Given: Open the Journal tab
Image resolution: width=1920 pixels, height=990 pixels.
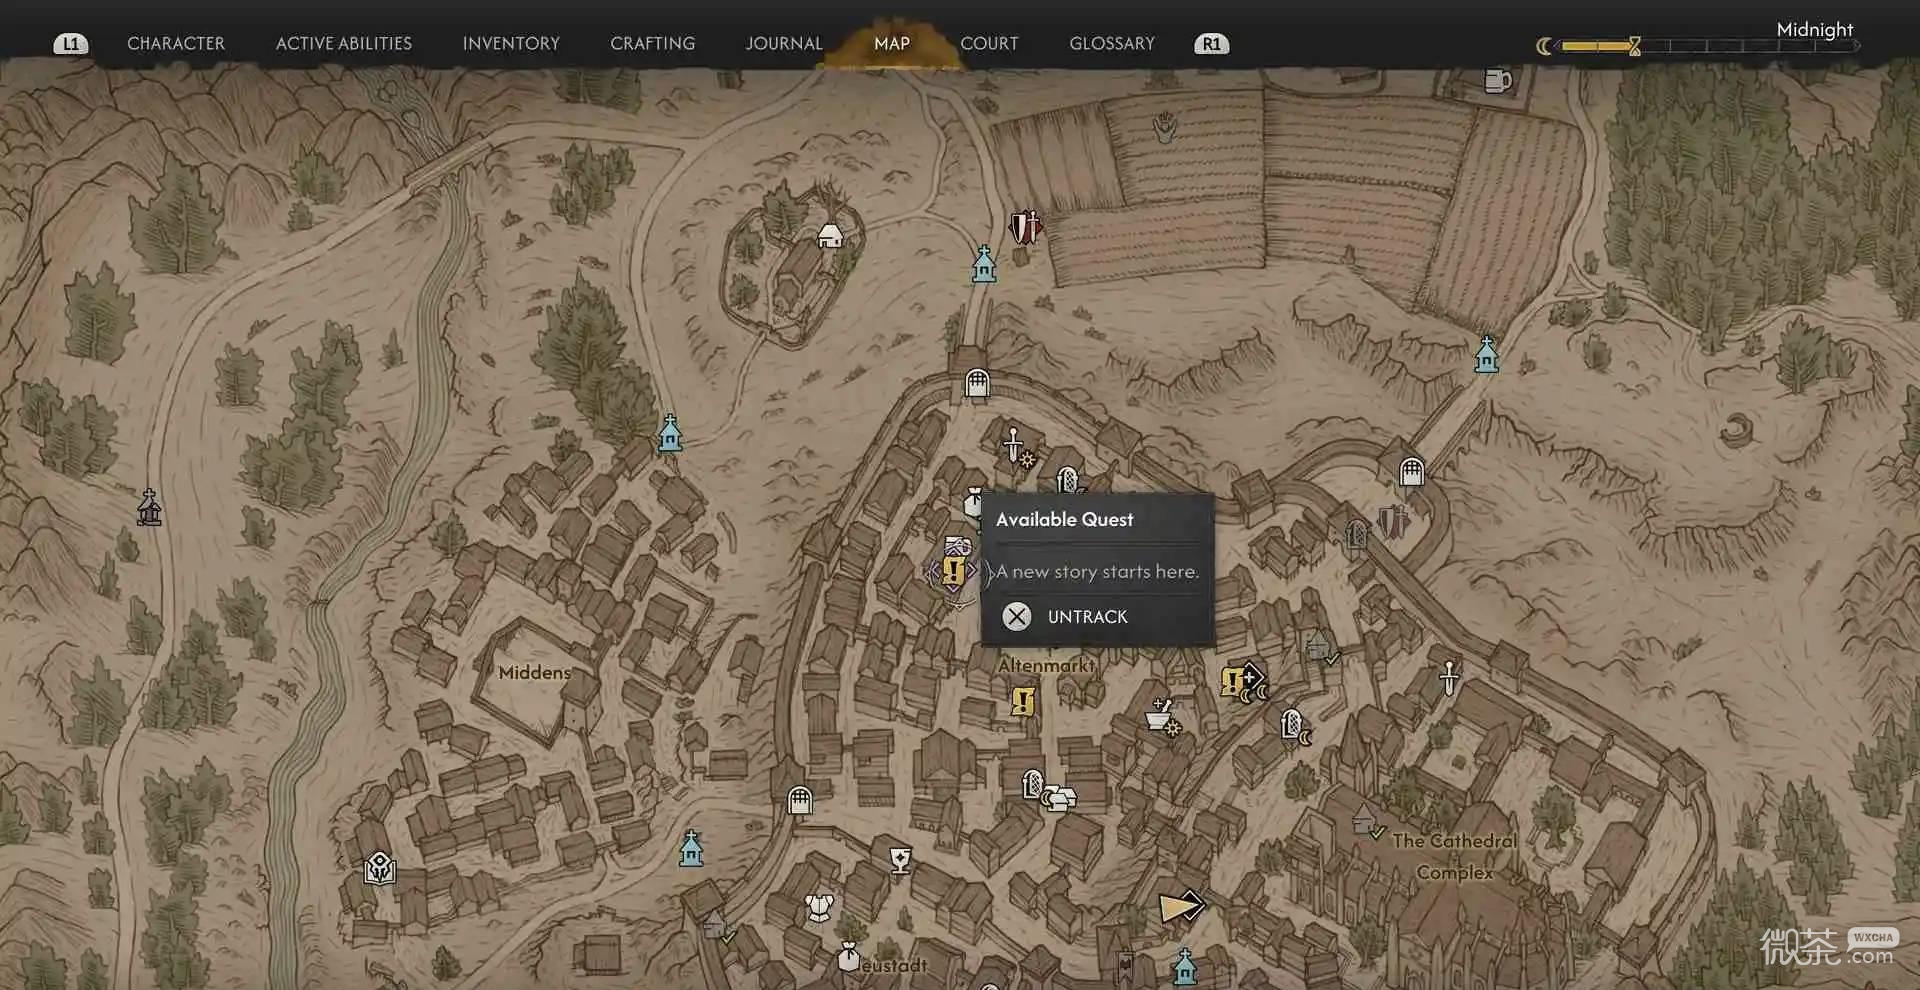Looking at the screenshot, I should pyautogui.click(x=784, y=43).
